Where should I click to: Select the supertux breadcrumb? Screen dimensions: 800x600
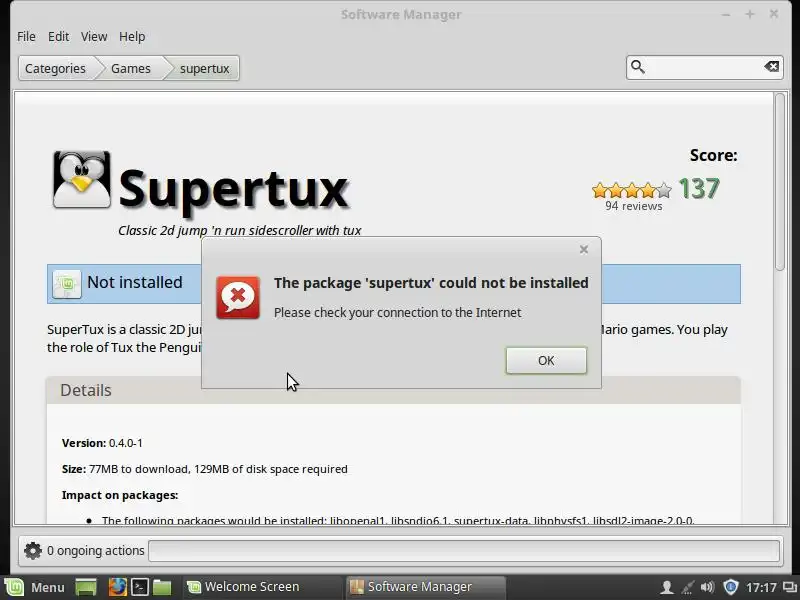click(204, 68)
